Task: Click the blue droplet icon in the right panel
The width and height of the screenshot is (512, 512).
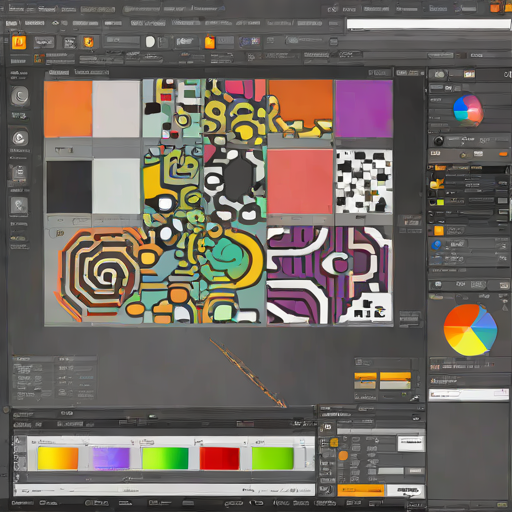Action: tap(436, 245)
